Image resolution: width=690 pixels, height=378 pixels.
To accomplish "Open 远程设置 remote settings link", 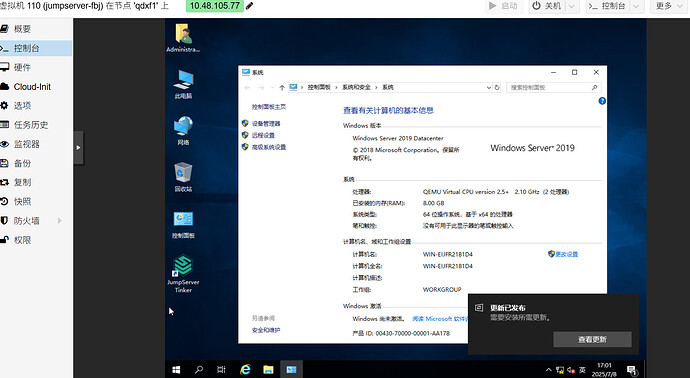I will coord(263,136).
